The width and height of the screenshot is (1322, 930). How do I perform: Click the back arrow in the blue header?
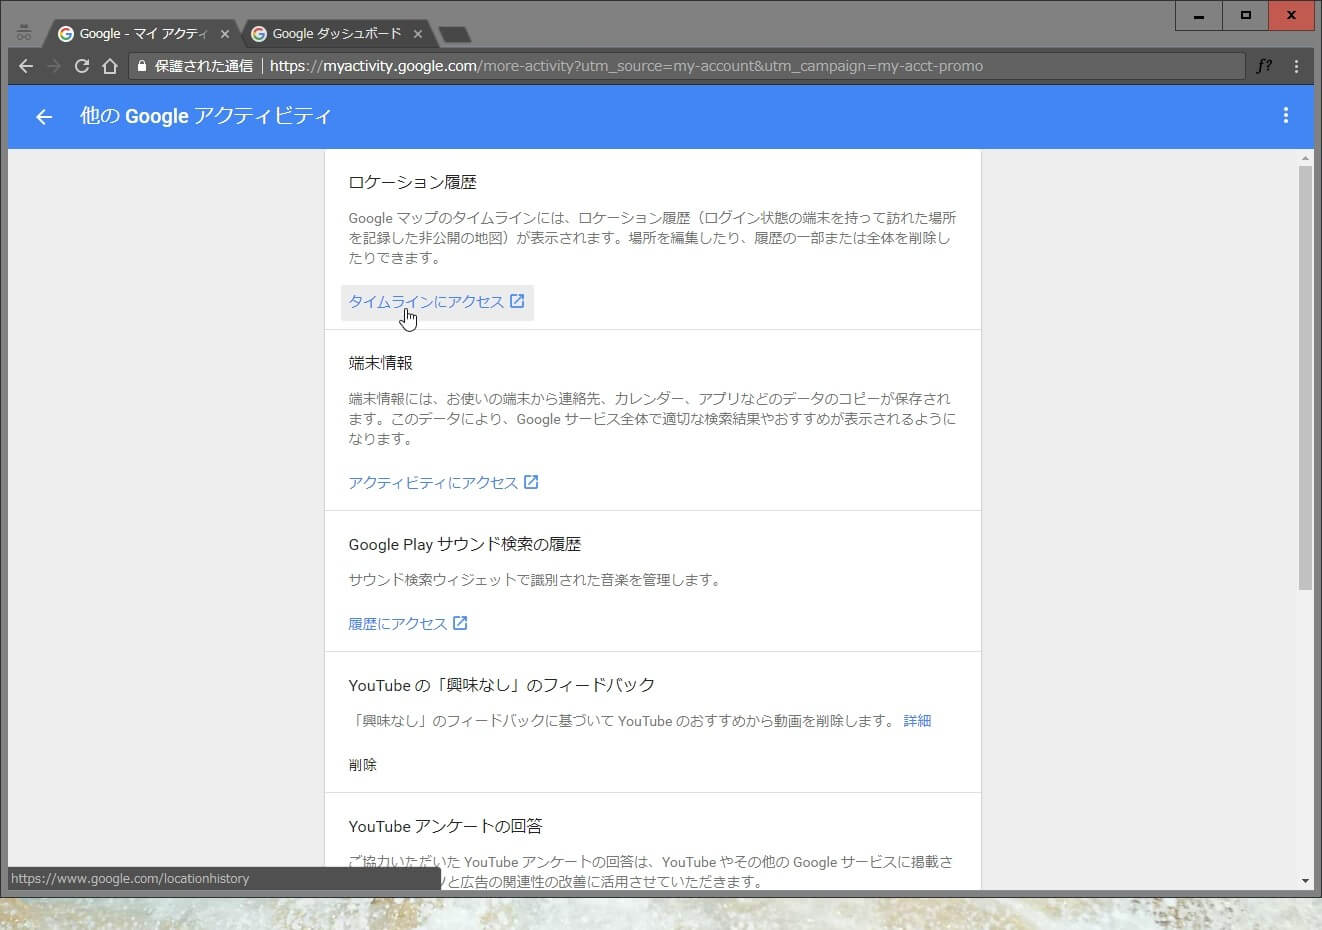point(44,117)
